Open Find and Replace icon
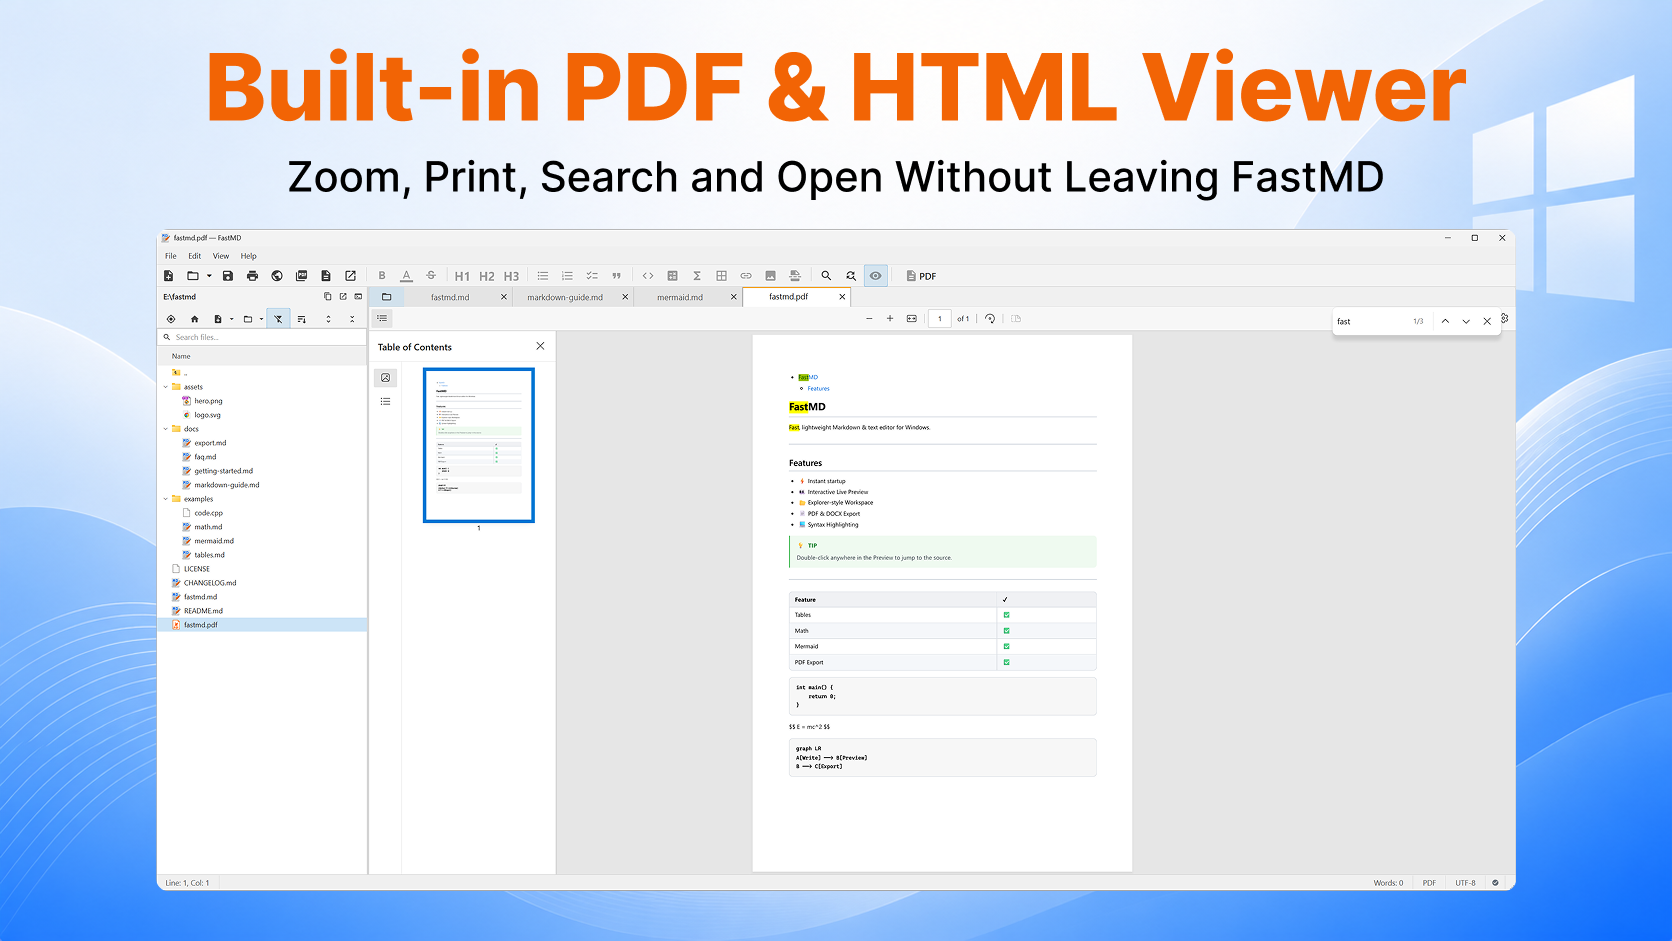The height and width of the screenshot is (941, 1672). (x=851, y=276)
